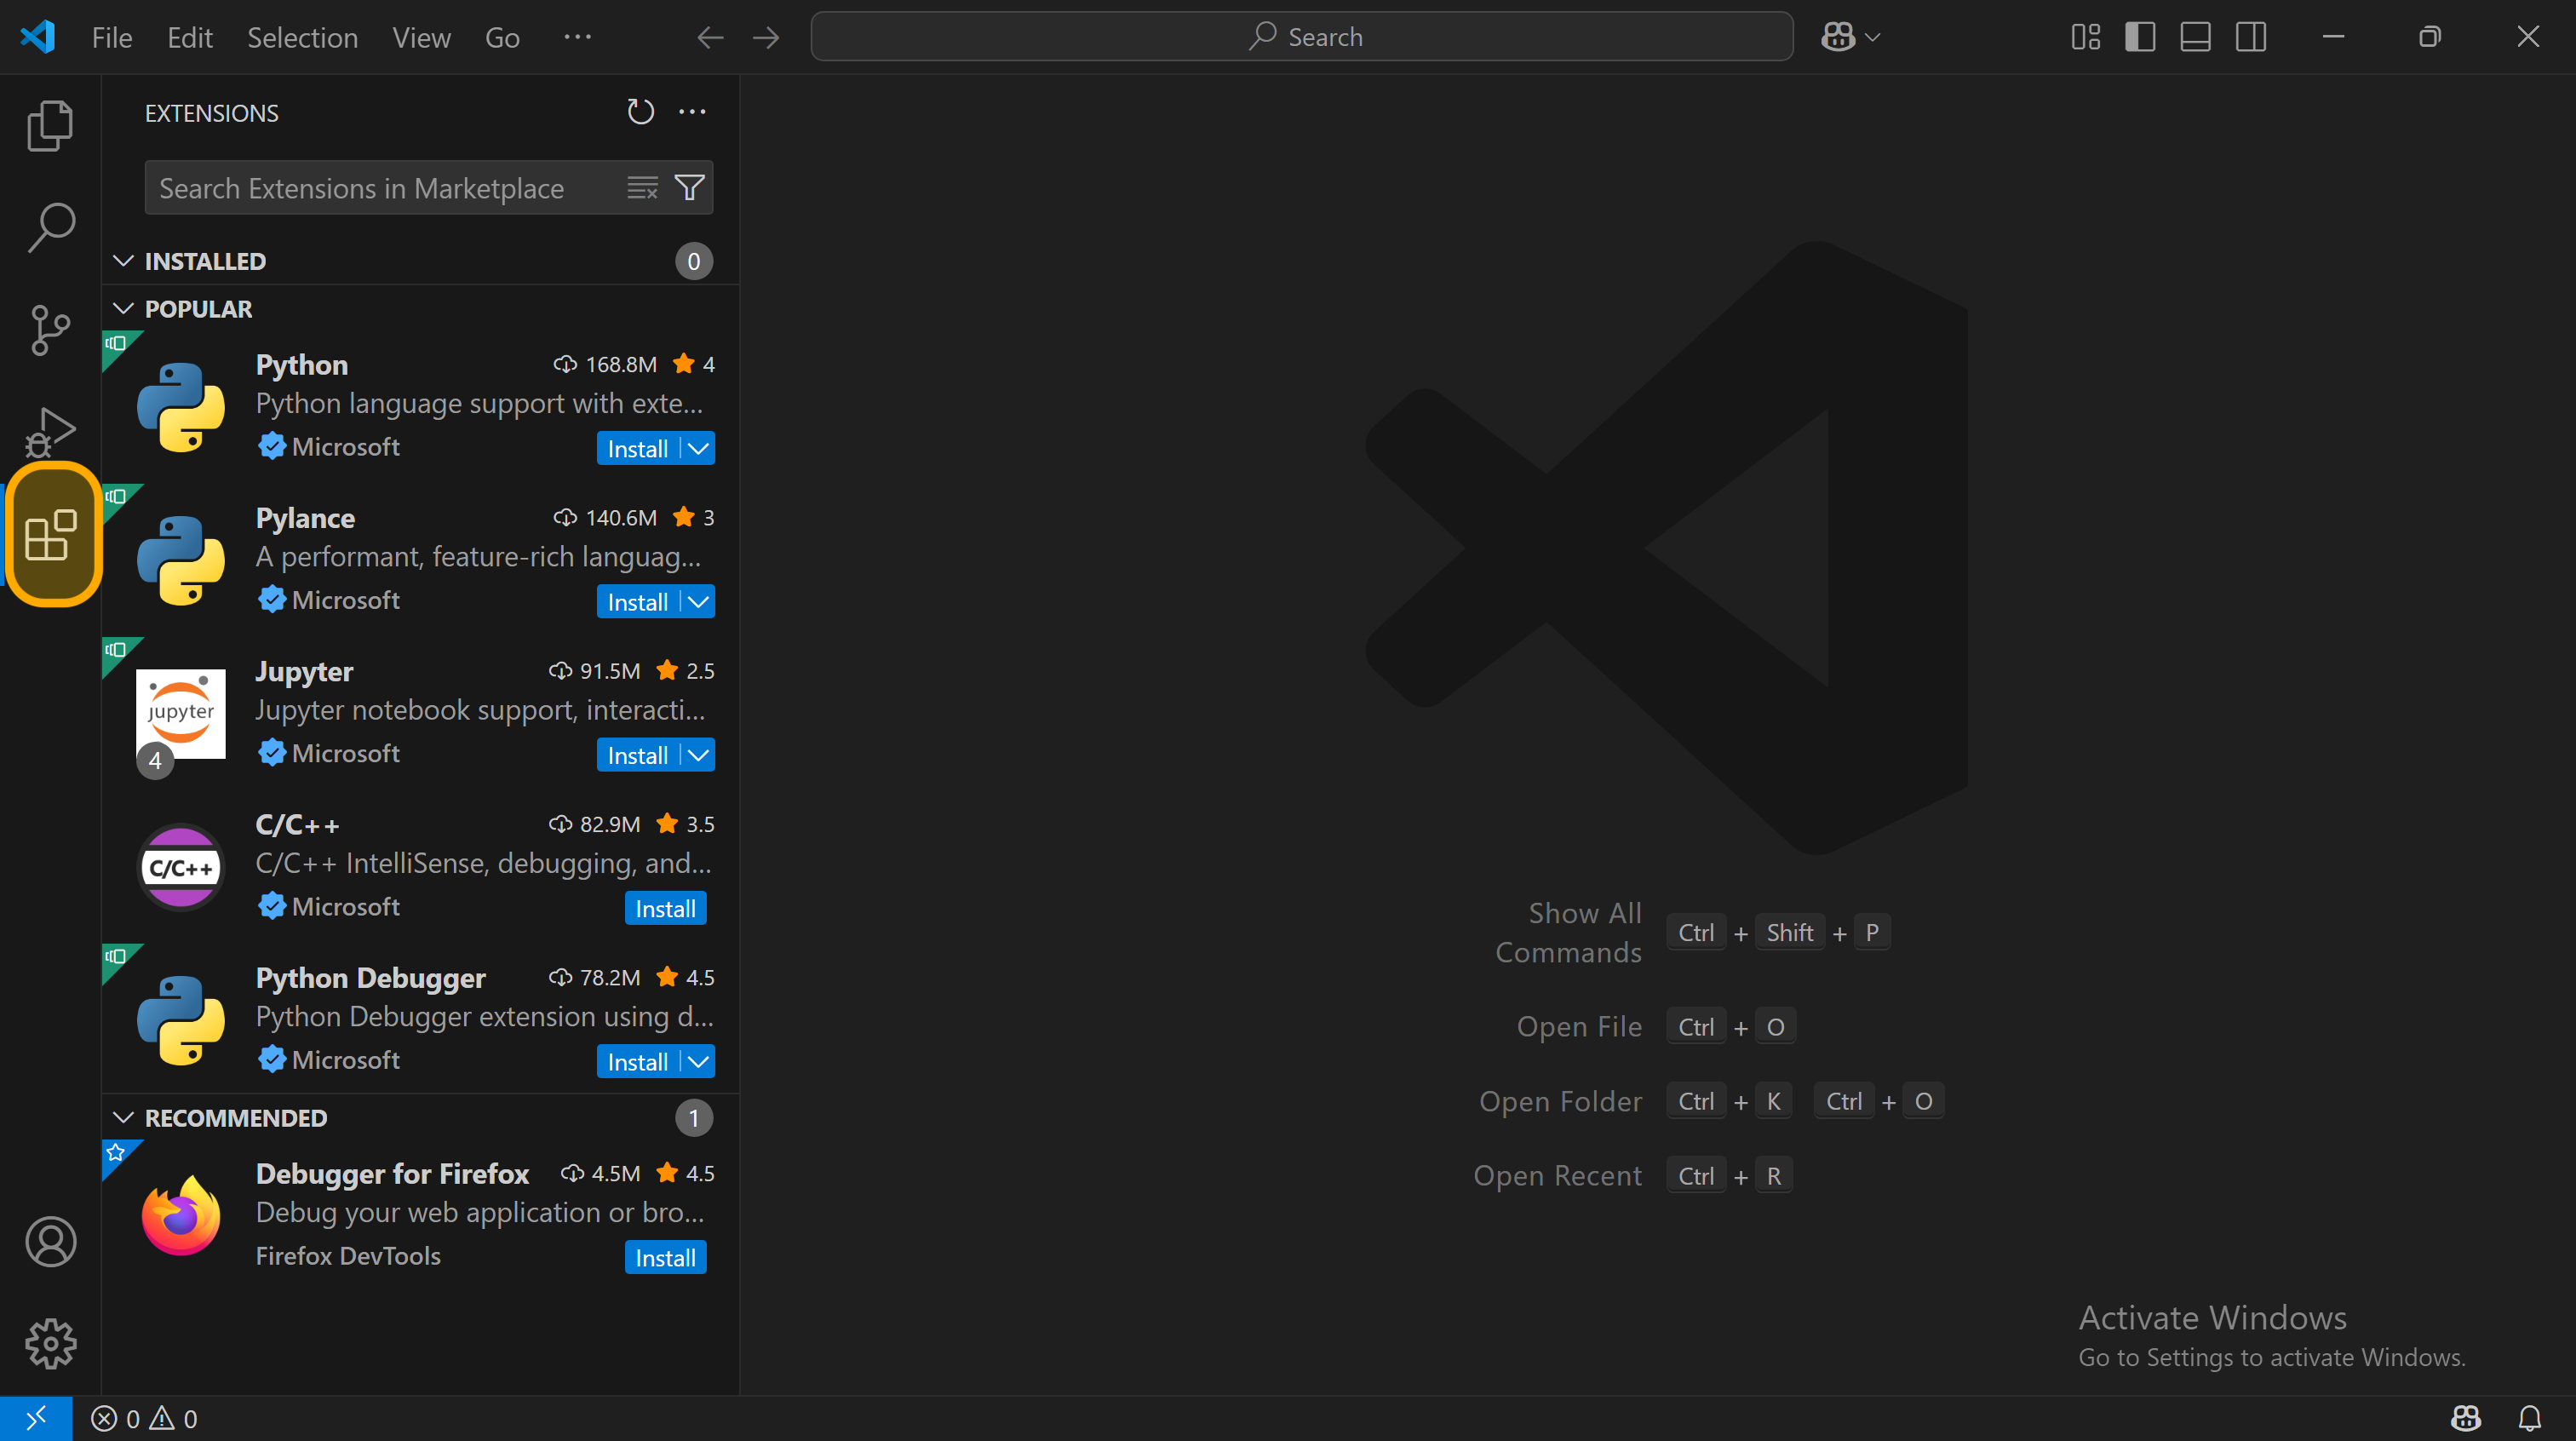The width and height of the screenshot is (2576, 1441).
Task: Refresh the extensions list
Action: (640, 112)
